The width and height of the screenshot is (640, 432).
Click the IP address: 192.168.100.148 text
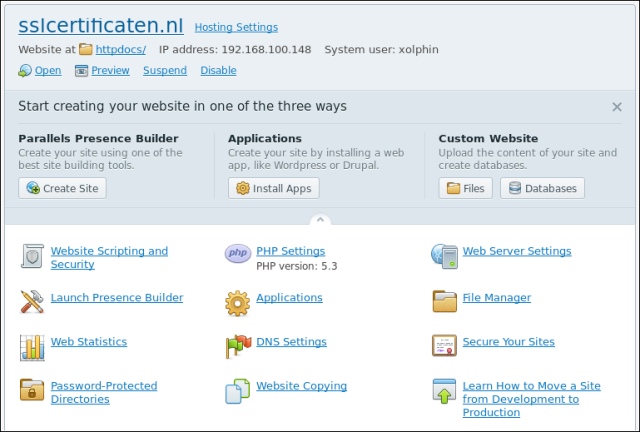pos(235,49)
